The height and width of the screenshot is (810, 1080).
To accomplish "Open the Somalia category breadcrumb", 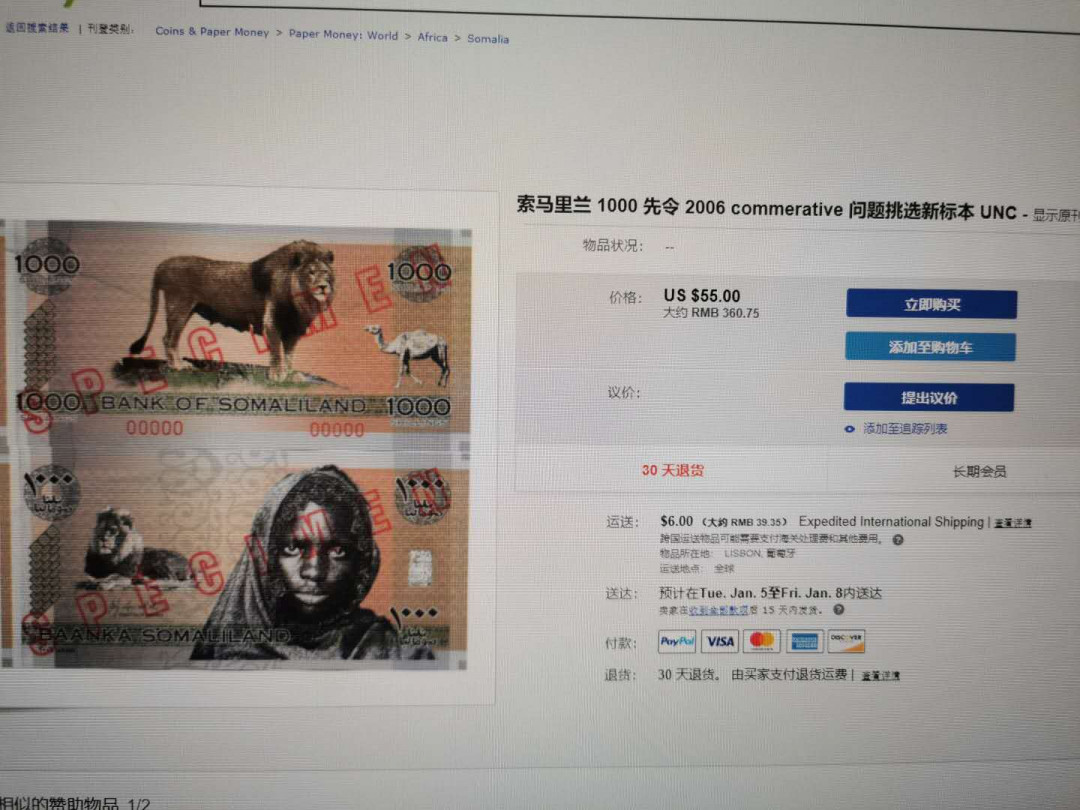I will tap(488, 39).
